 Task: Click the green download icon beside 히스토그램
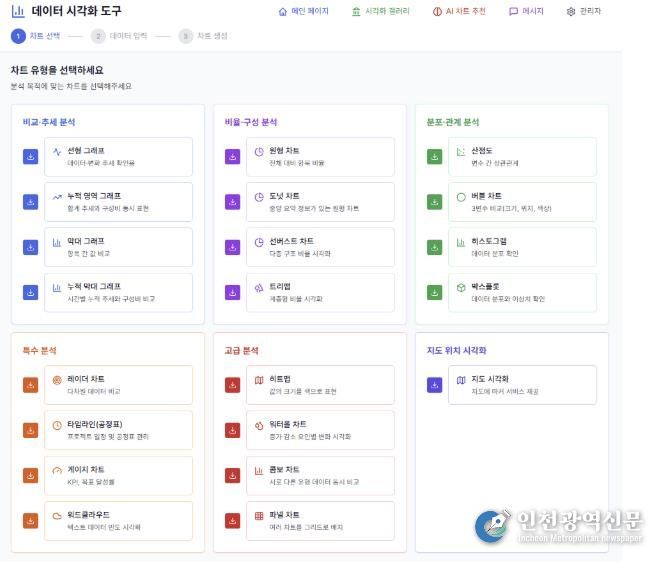[434, 247]
